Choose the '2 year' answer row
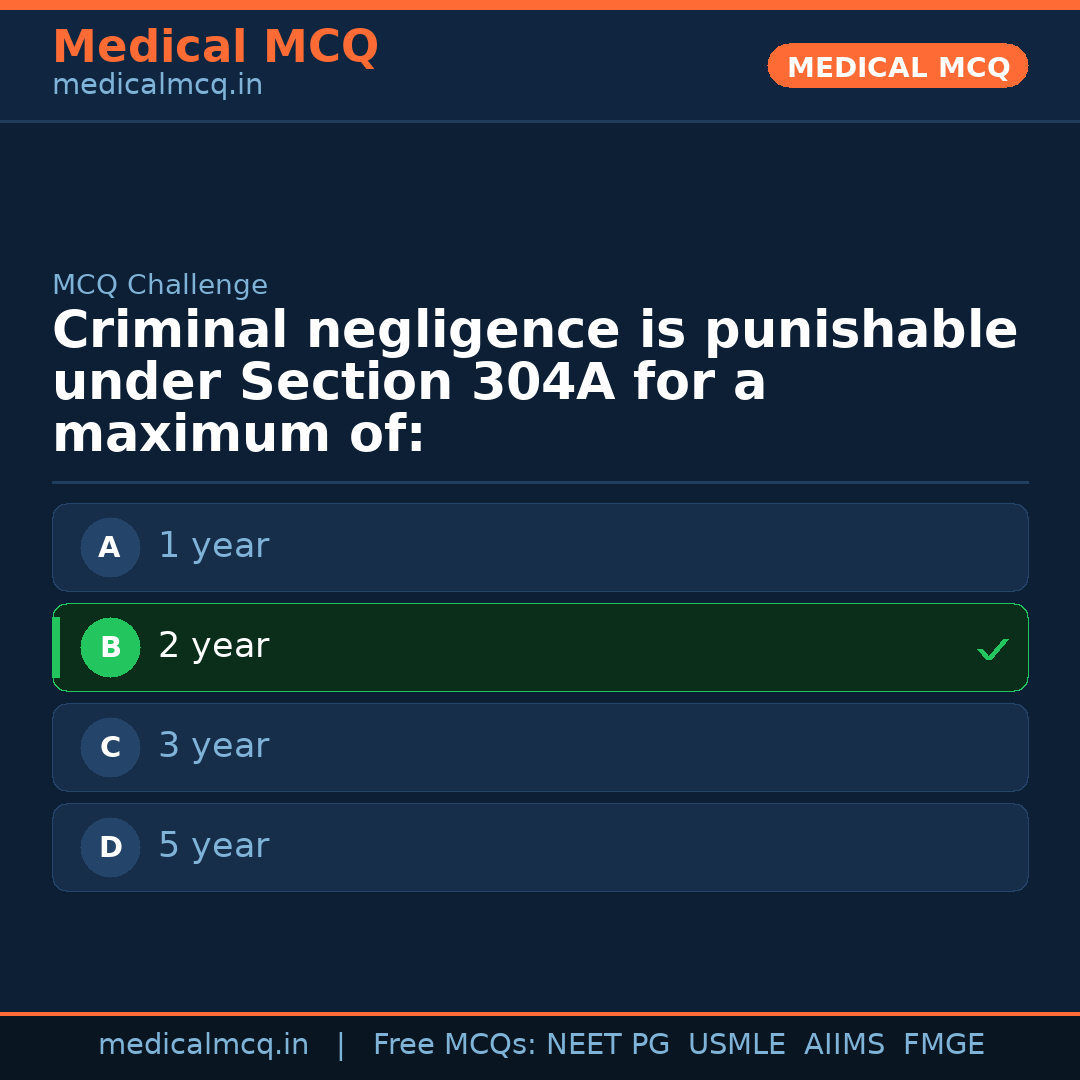The width and height of the screenshot is (1080, 1080). (x=540, y=647)
